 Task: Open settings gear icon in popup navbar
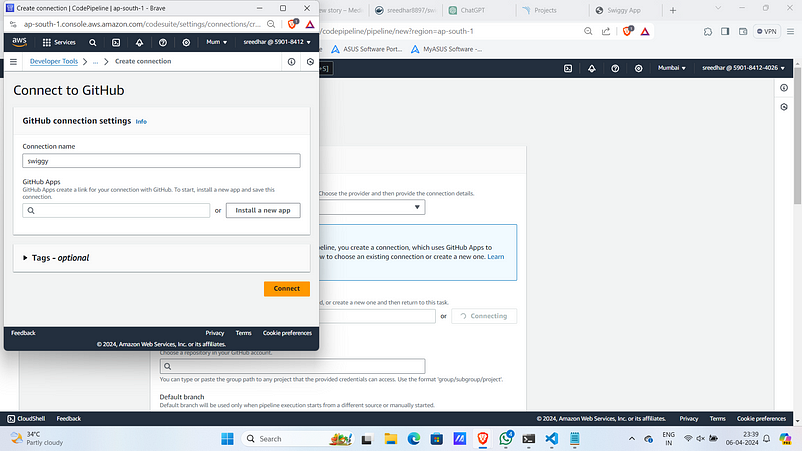tap(186, 42)
